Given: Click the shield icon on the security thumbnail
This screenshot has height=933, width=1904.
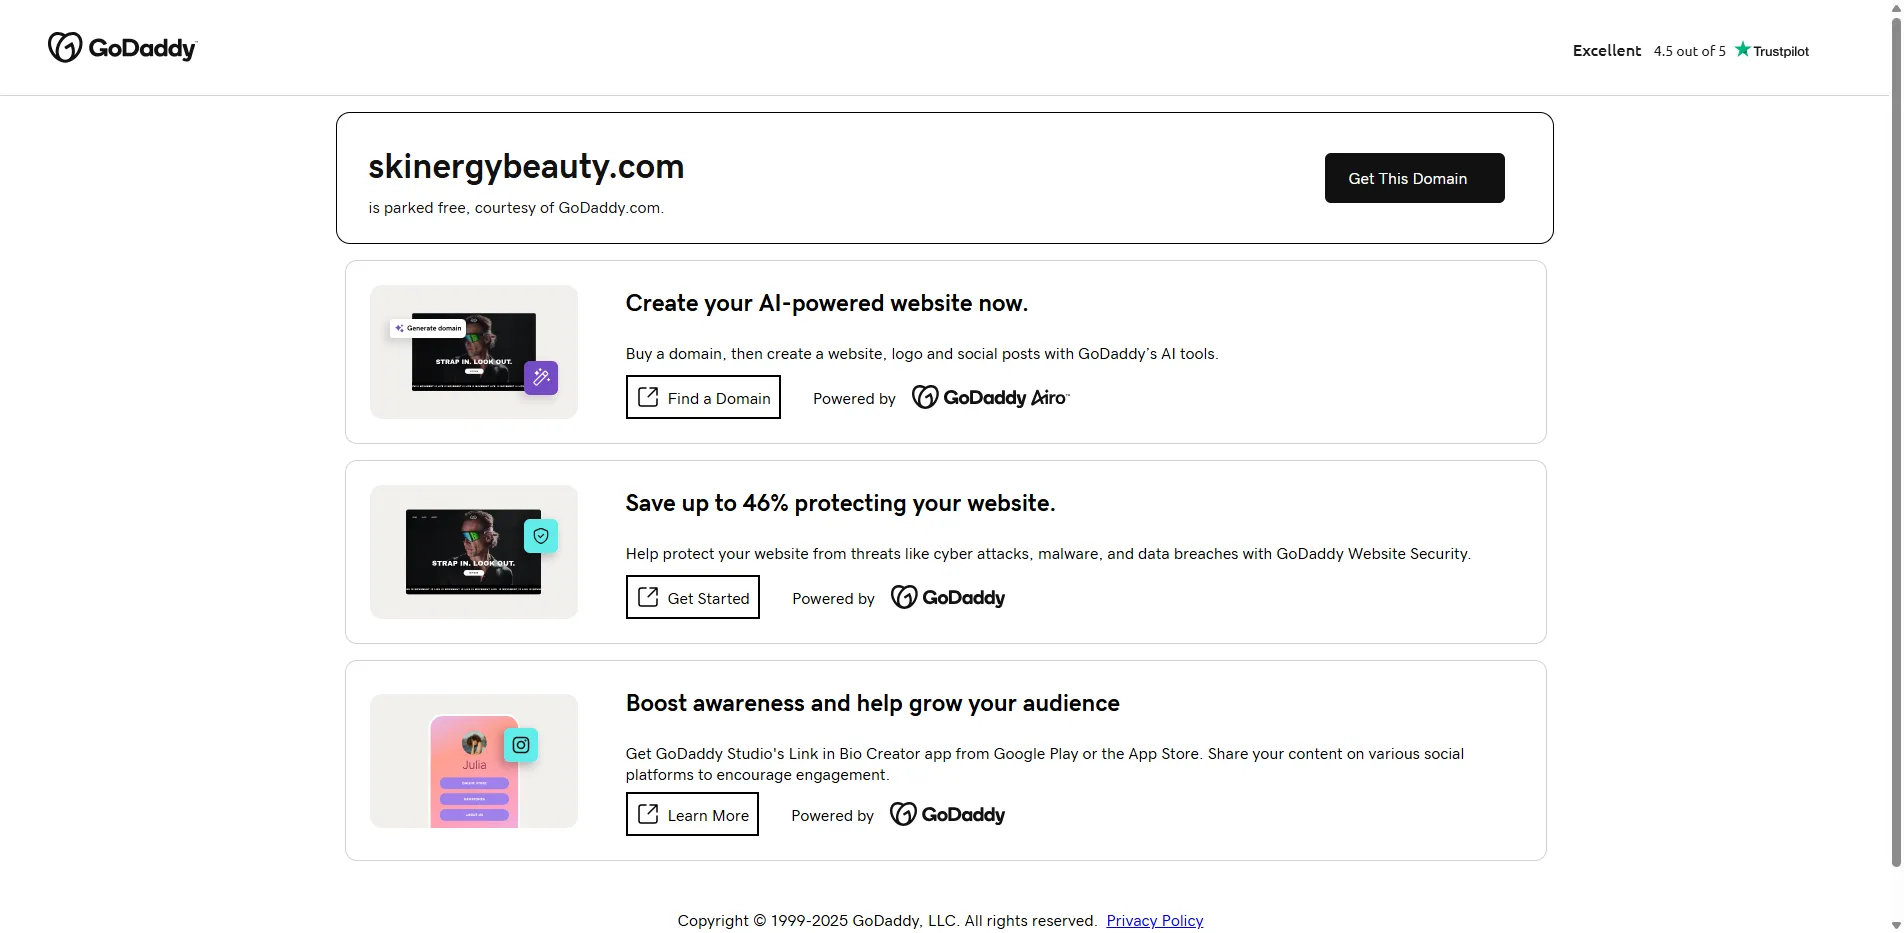Looking at the screenshot, I should [x=541, y=535].
